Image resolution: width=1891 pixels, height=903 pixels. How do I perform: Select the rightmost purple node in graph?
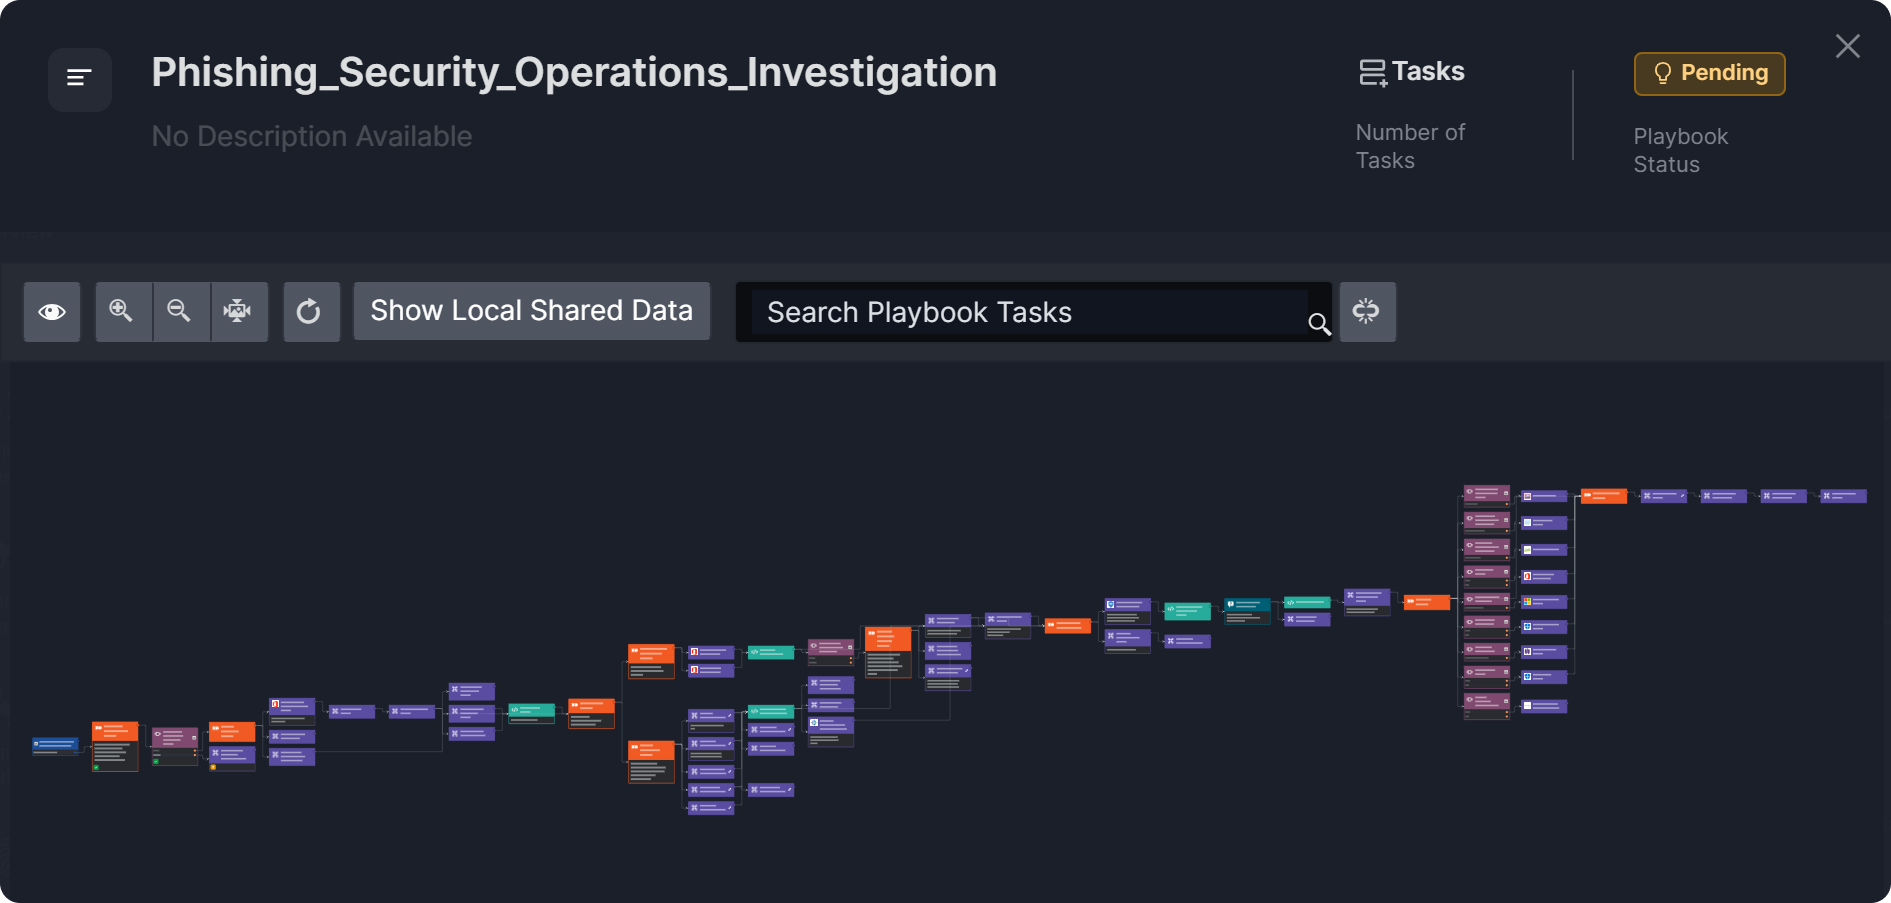click(x=1843, y=496)
